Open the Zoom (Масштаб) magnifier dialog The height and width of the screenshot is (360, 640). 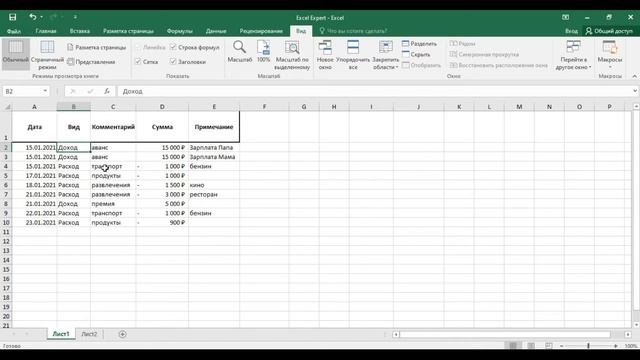click(240, 51)
